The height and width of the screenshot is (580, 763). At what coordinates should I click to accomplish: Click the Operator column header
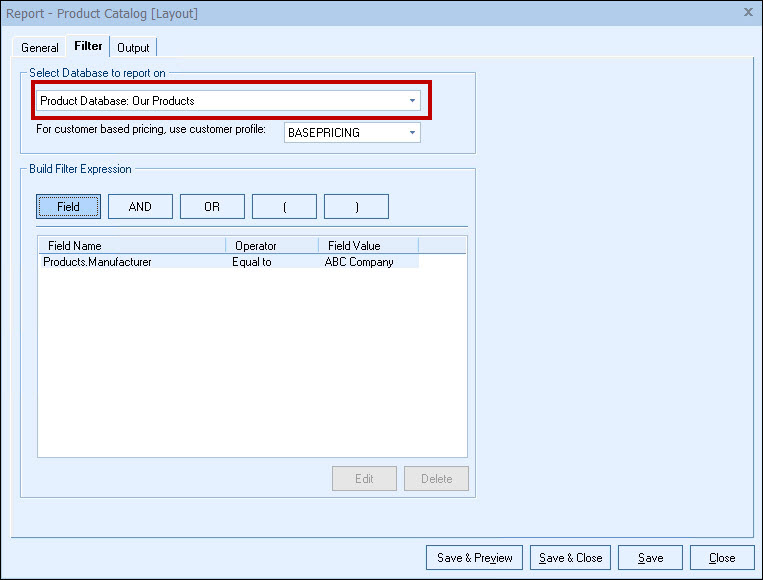click(271, 245)
